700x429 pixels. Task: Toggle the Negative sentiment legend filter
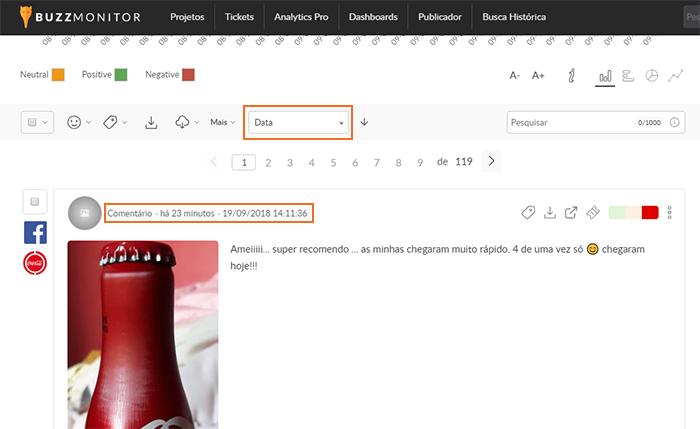tap(188, 75)
